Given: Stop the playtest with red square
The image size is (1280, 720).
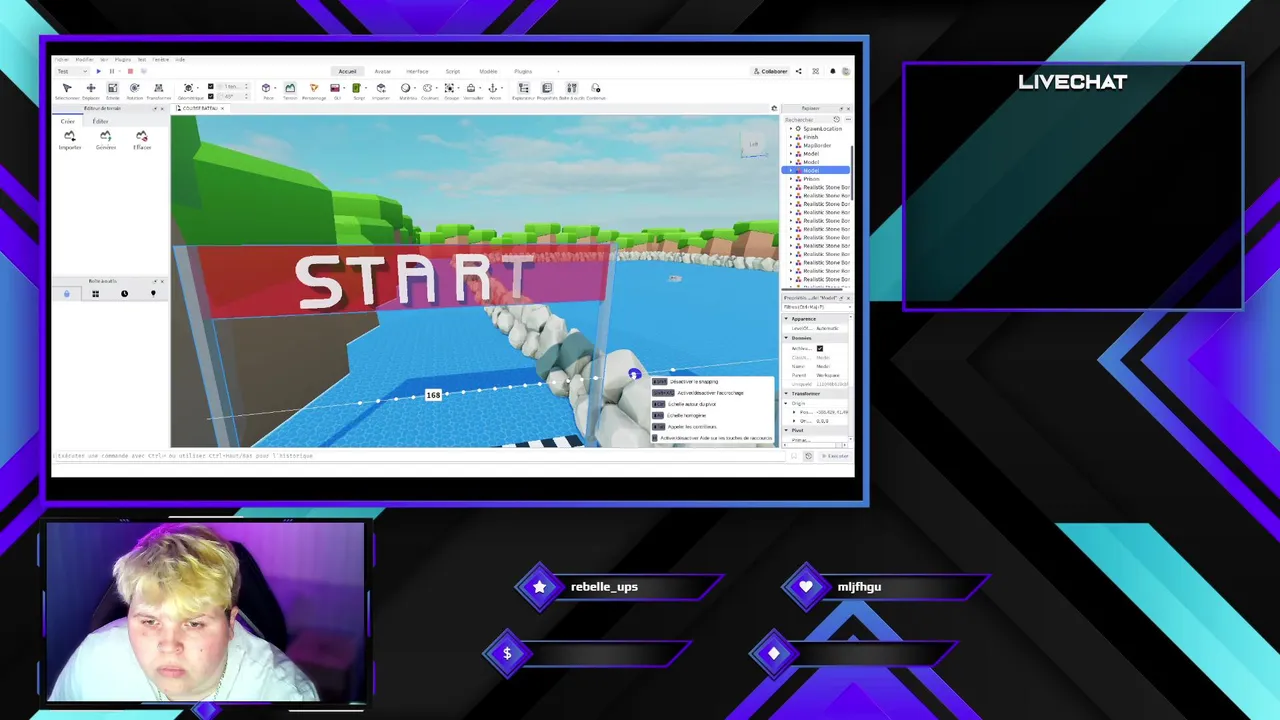Looking at the screenshot, I should 130,71.
